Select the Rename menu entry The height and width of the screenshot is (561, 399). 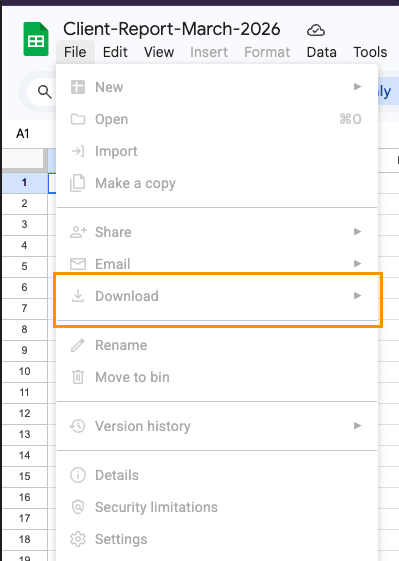[x=217, y=345]
